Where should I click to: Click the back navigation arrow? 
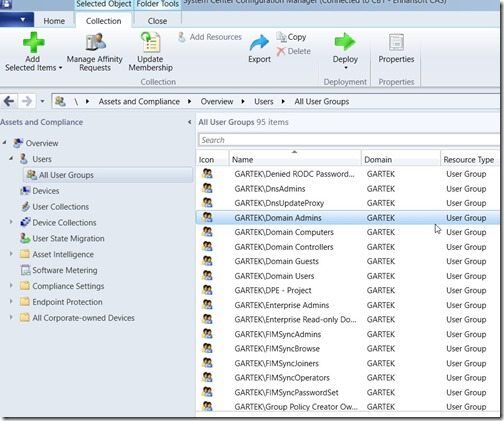(x=9, y=101)
